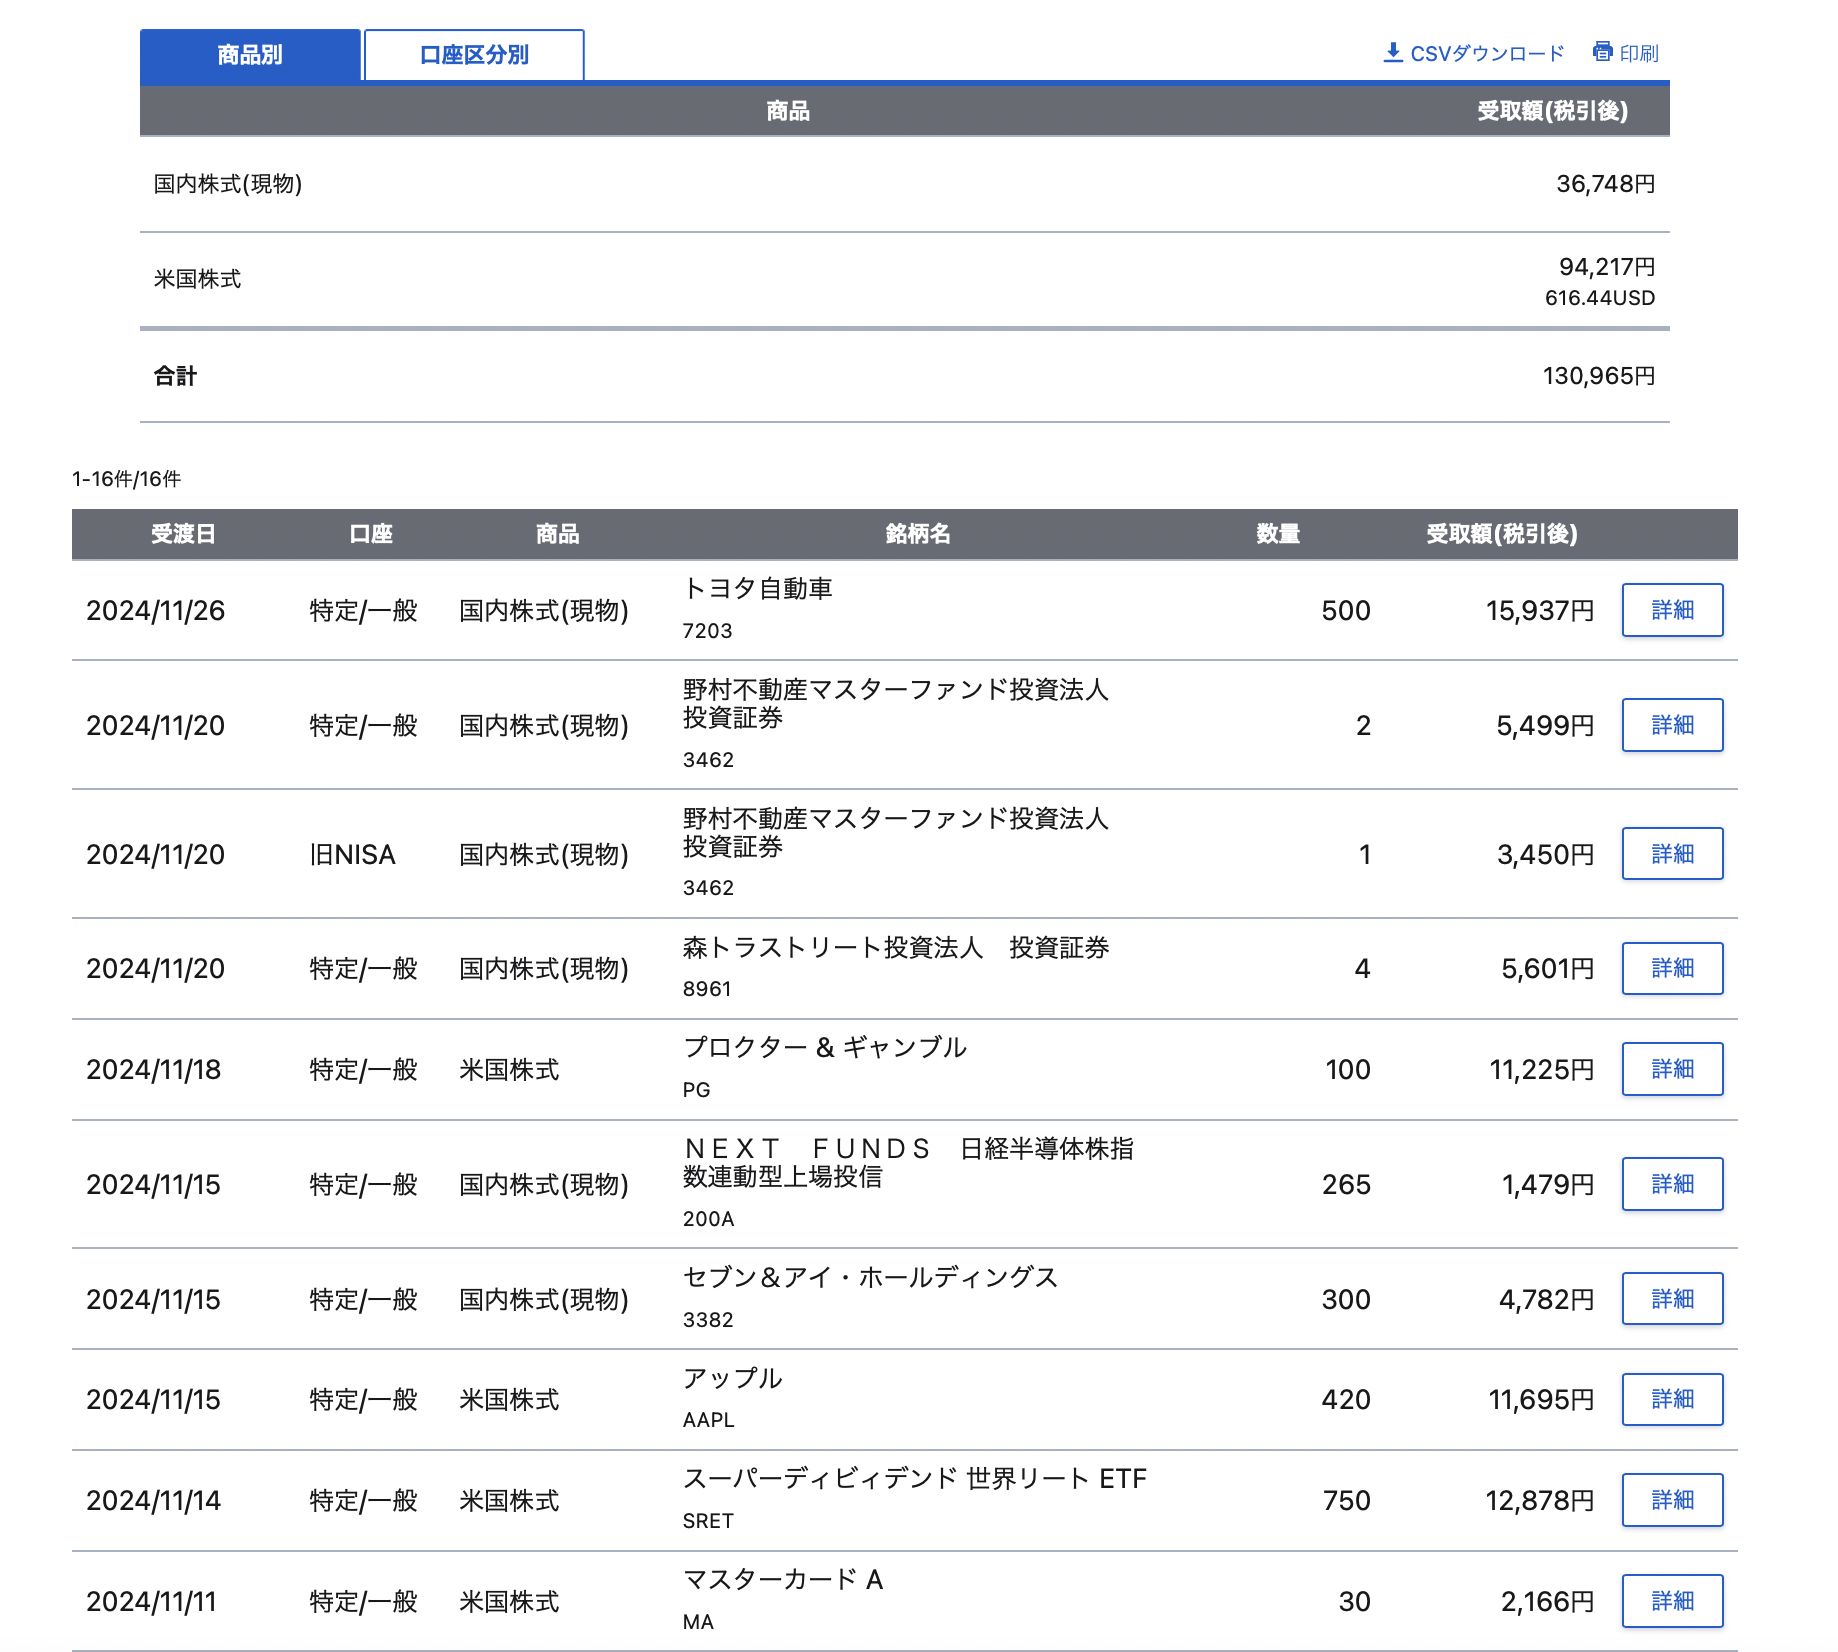Screen dimensions: 1838x1652
Task: Open 詳細 for 森トラストリート投資法人
Action: 1672,968
